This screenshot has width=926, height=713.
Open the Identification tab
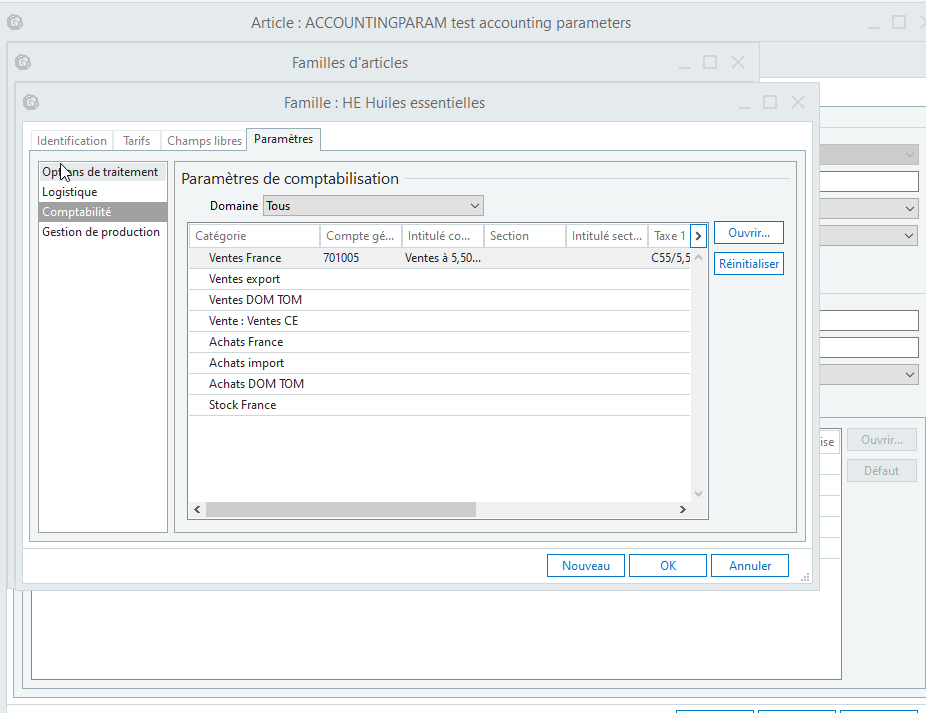click(x=71, y=141)
